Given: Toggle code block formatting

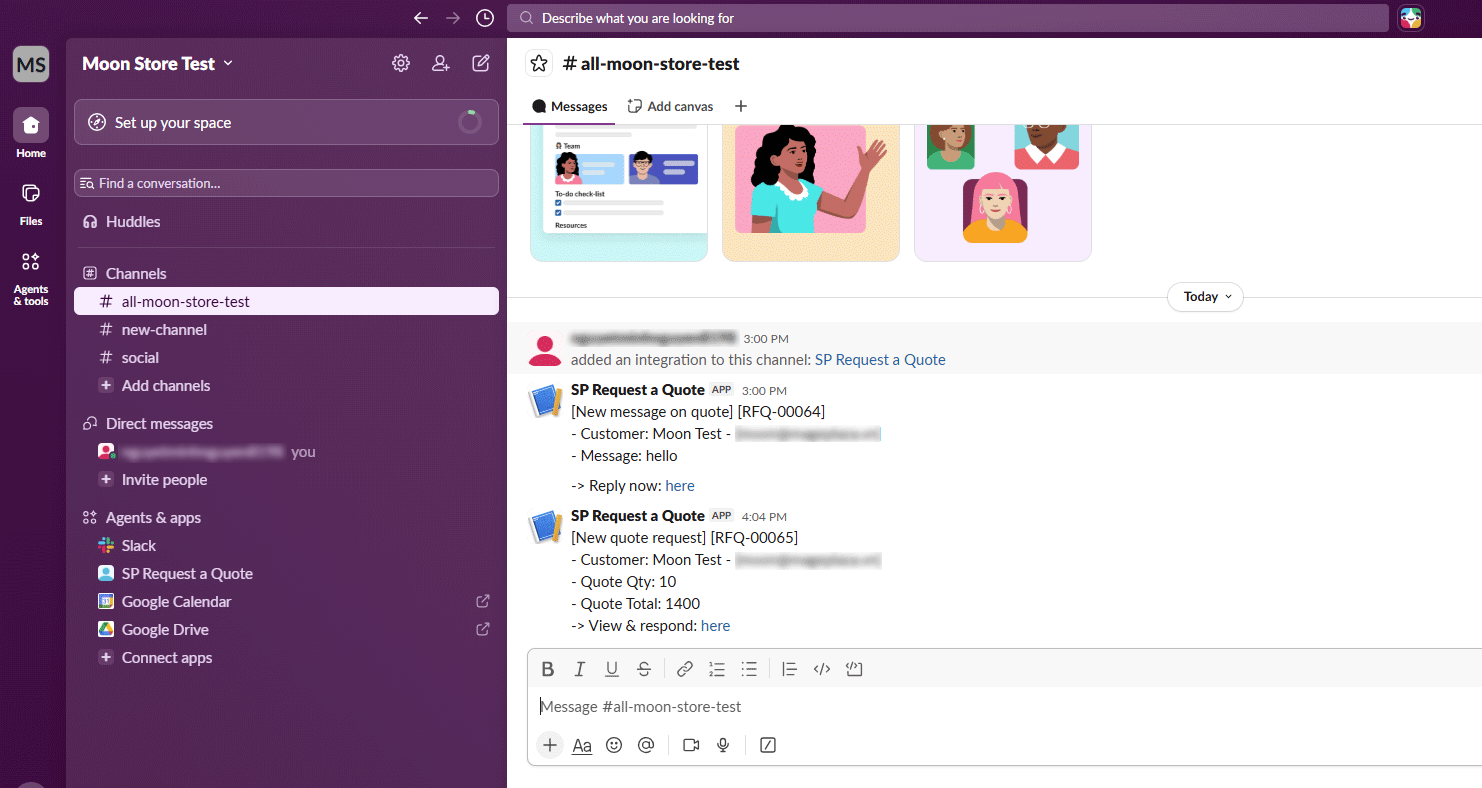Looking at the screenshot, I should pos(854,669).
